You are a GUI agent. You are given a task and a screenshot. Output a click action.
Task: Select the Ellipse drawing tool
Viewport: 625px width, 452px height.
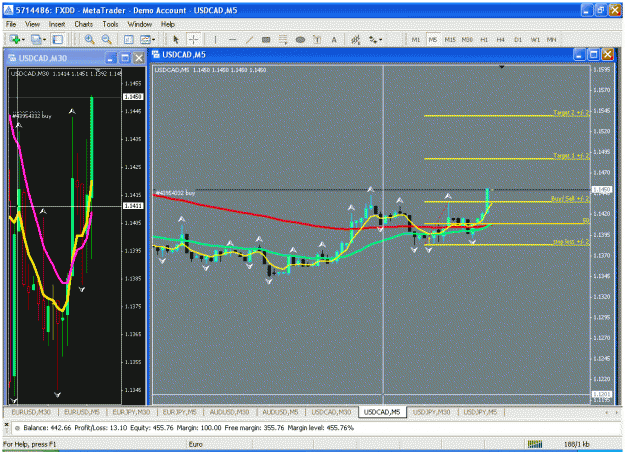click(x=300, y=39)
